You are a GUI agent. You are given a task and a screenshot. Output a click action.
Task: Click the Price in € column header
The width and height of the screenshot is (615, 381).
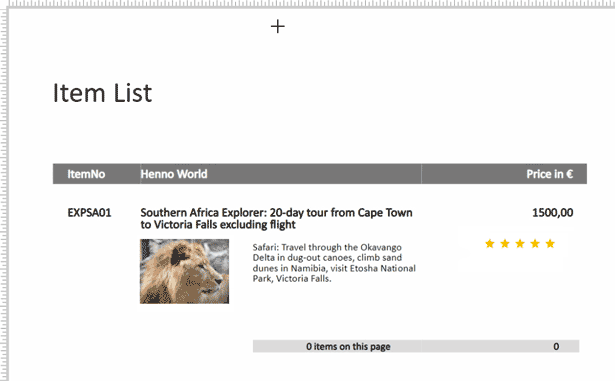[549, 174]
